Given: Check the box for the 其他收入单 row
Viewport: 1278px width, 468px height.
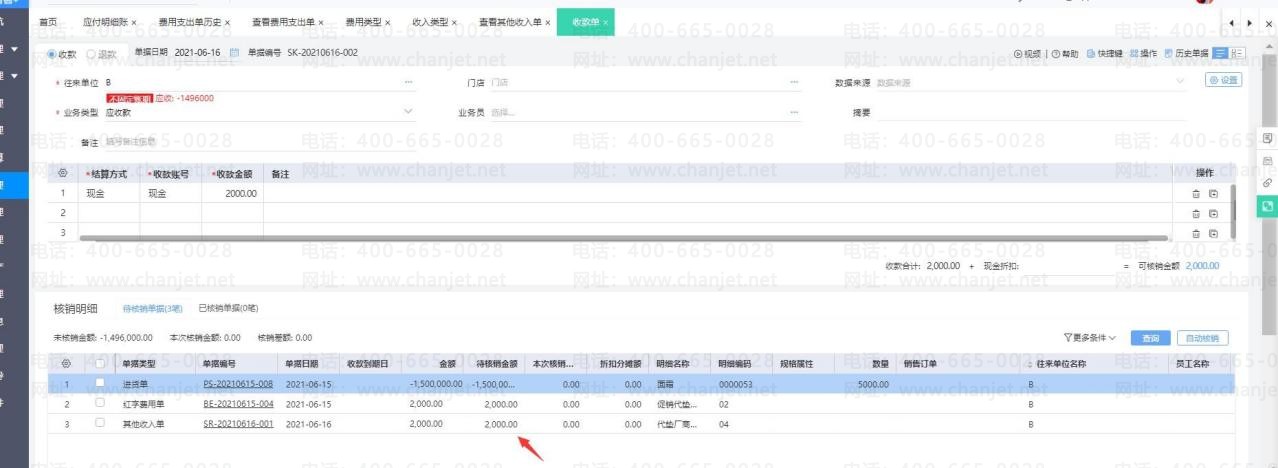Looking at the screenshot, I should pyautogui.click(x=100, y=423).
